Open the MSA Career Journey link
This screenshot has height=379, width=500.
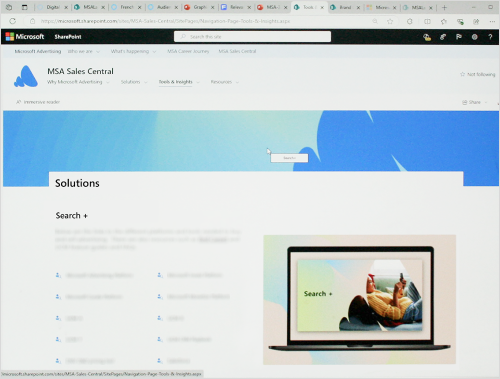188,51
